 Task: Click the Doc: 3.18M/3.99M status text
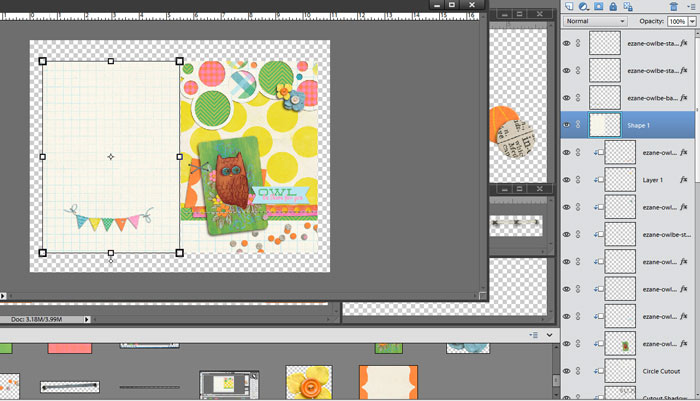coord(37,319)
